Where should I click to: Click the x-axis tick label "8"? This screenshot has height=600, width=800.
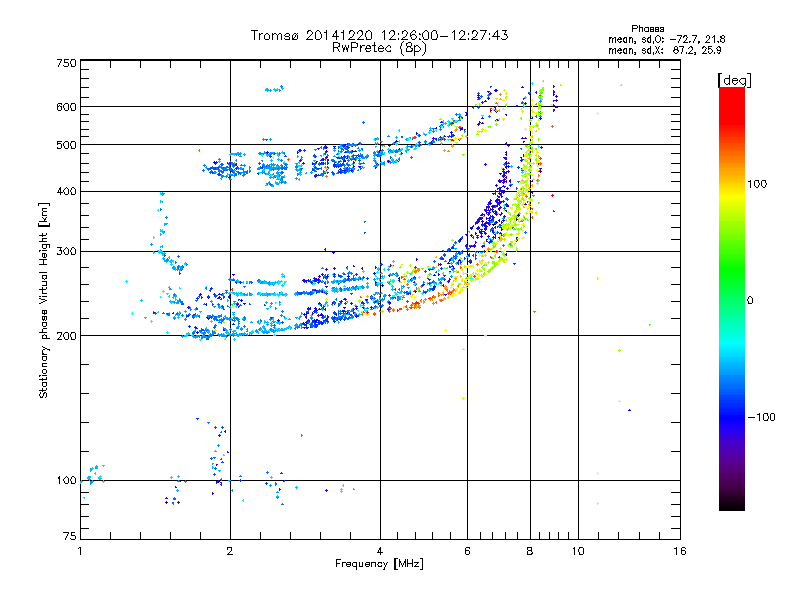(x=530, y=551)
